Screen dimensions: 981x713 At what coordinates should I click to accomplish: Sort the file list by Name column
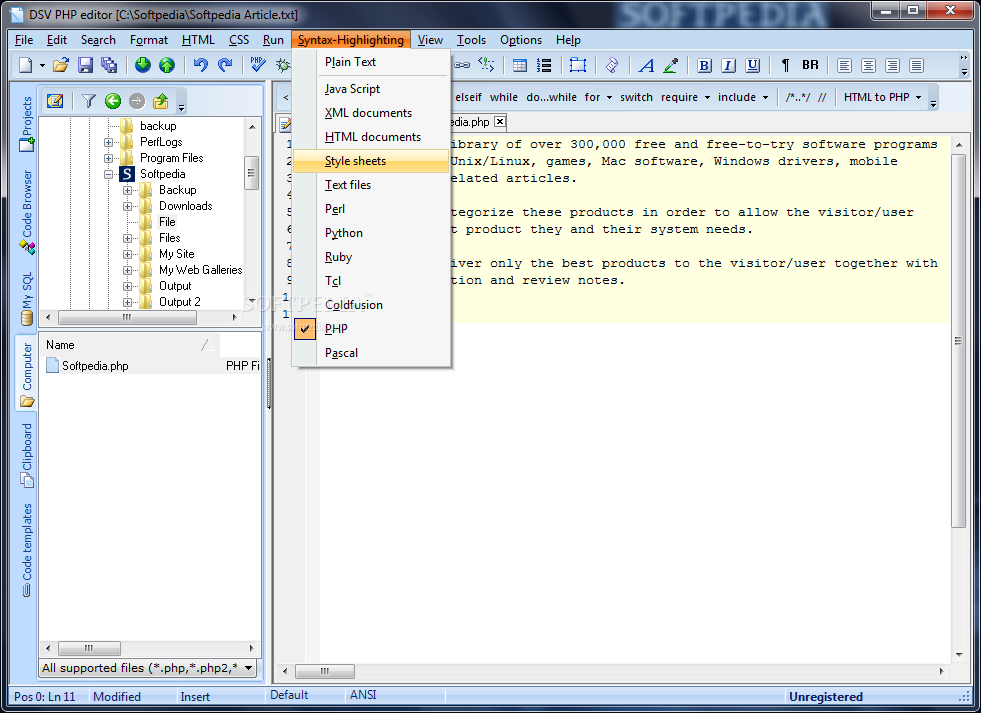pos(130,345)
